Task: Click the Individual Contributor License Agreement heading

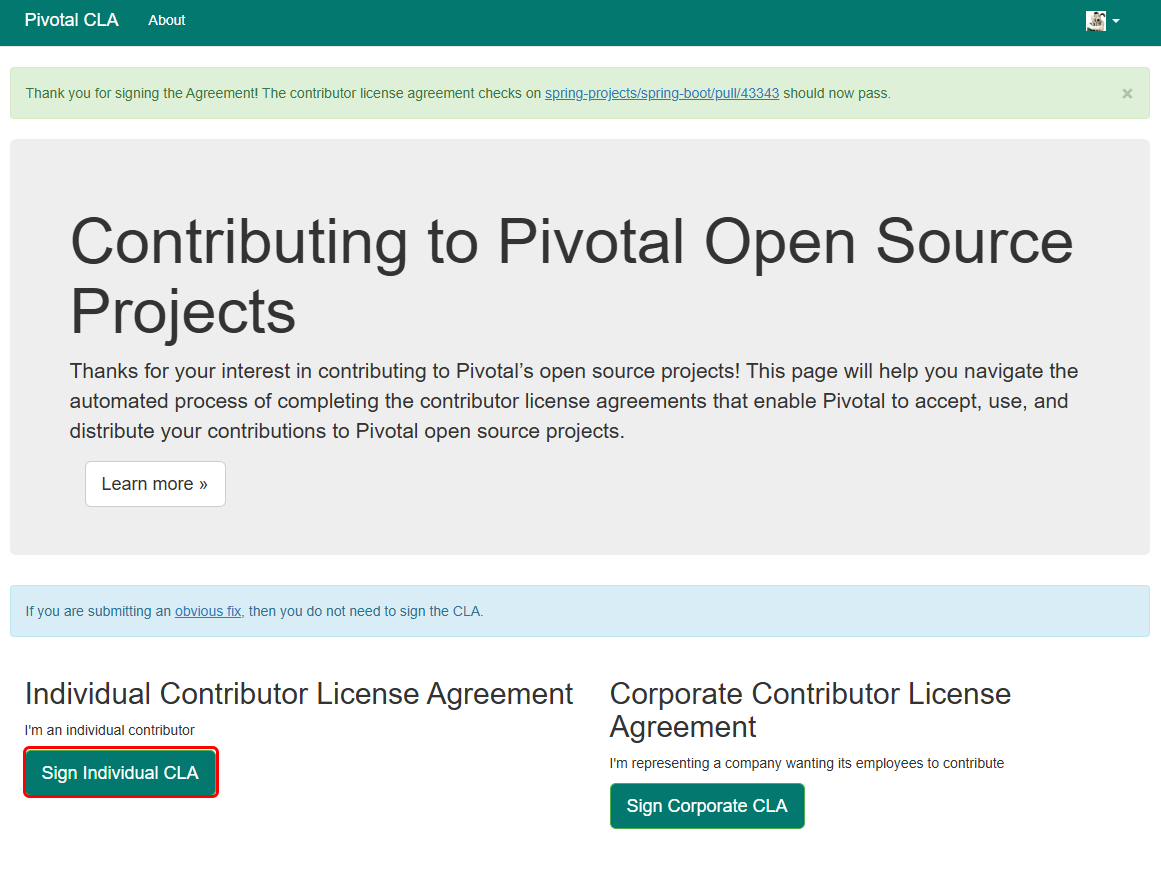Action: pyautogui.click(x=299, y=694)
